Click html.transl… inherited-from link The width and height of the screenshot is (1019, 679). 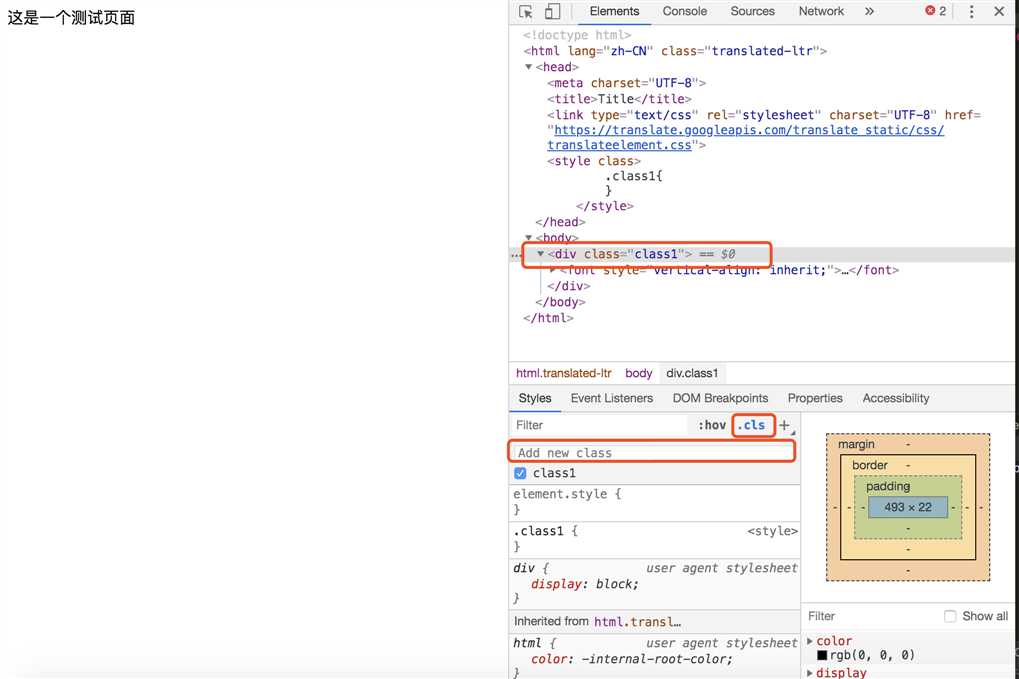(x=637, y=622)
